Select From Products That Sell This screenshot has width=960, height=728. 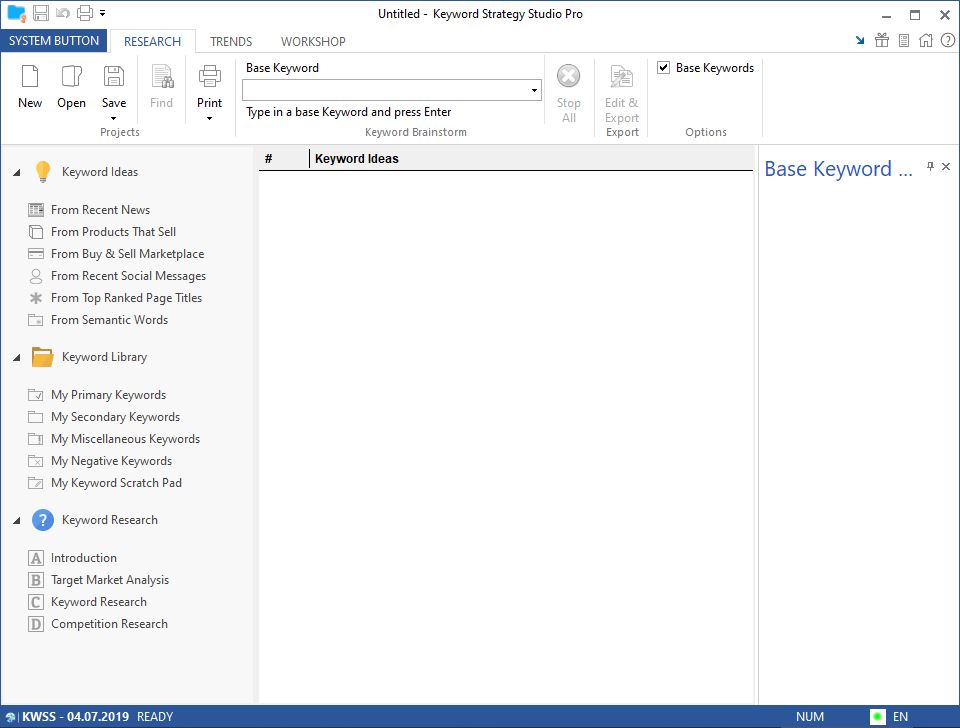click(113, 232)
